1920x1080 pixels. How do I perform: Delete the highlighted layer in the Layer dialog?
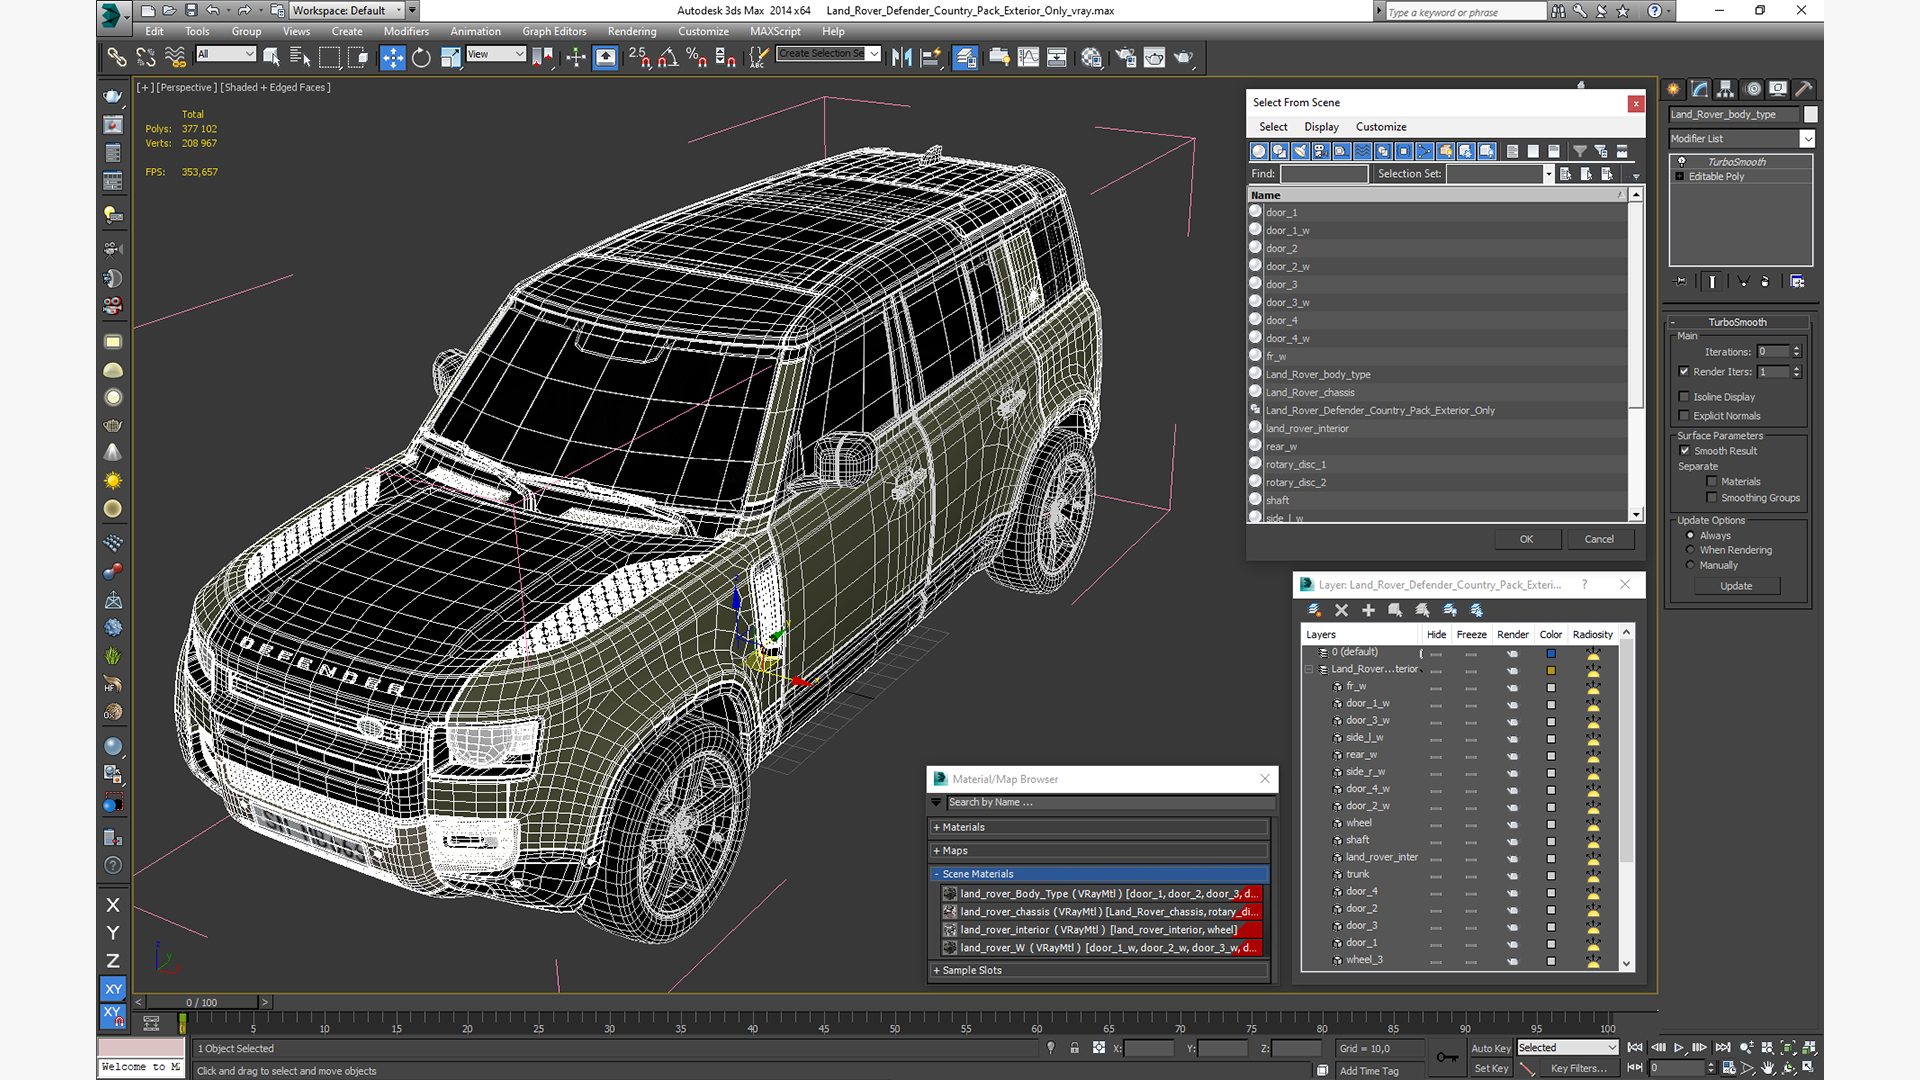pyautogui.click(x=1341, y=610)
